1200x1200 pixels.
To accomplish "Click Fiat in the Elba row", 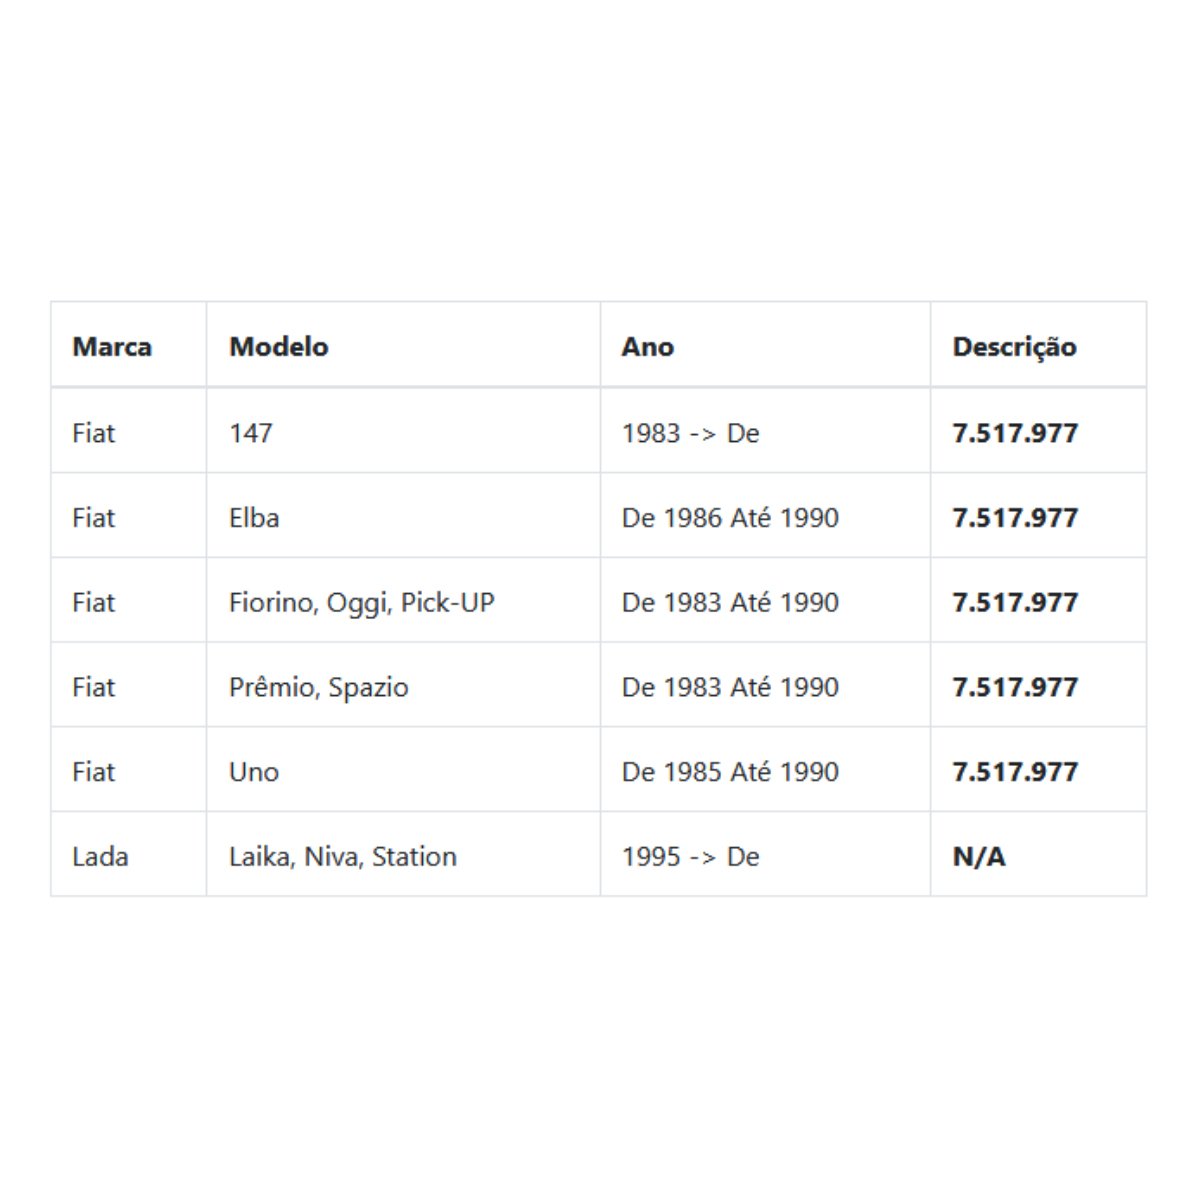I will pyautogui.click(x=93, y=517).
